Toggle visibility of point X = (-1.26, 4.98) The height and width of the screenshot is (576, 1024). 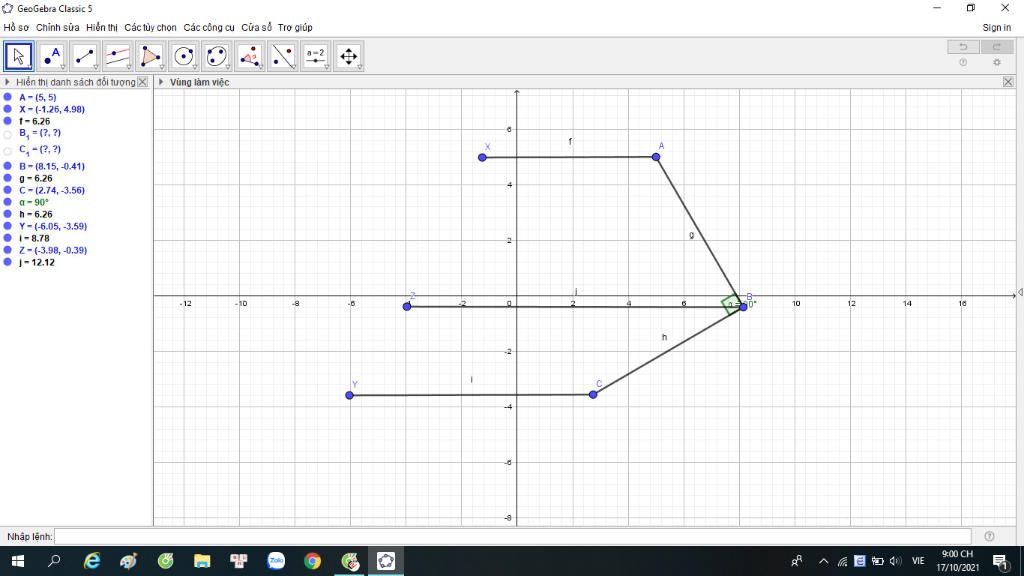pyautogui.click(x=8, y=109)
